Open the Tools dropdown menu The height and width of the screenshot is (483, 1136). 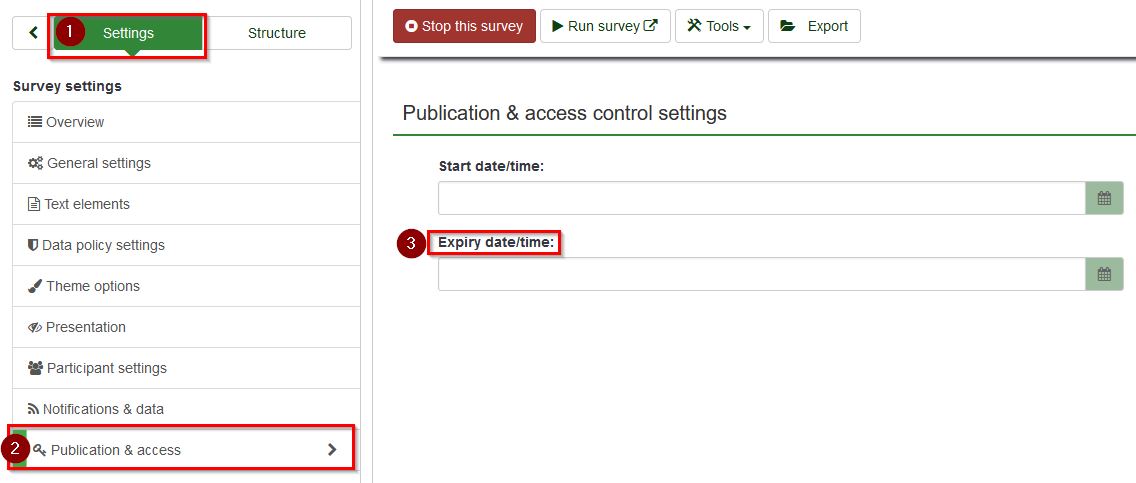click(719, 26)
